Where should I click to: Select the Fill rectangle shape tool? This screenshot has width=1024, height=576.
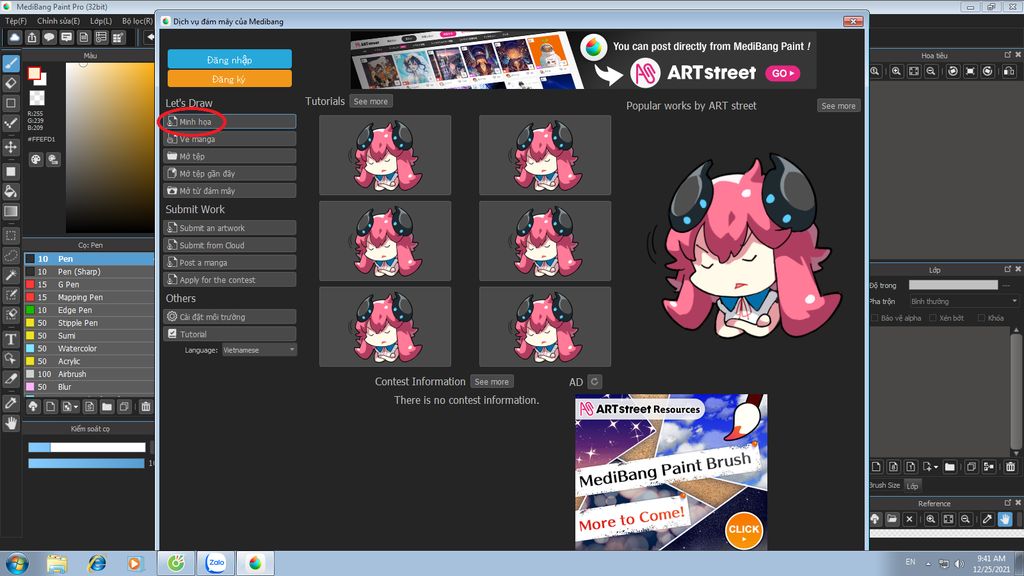click(11, 171)
